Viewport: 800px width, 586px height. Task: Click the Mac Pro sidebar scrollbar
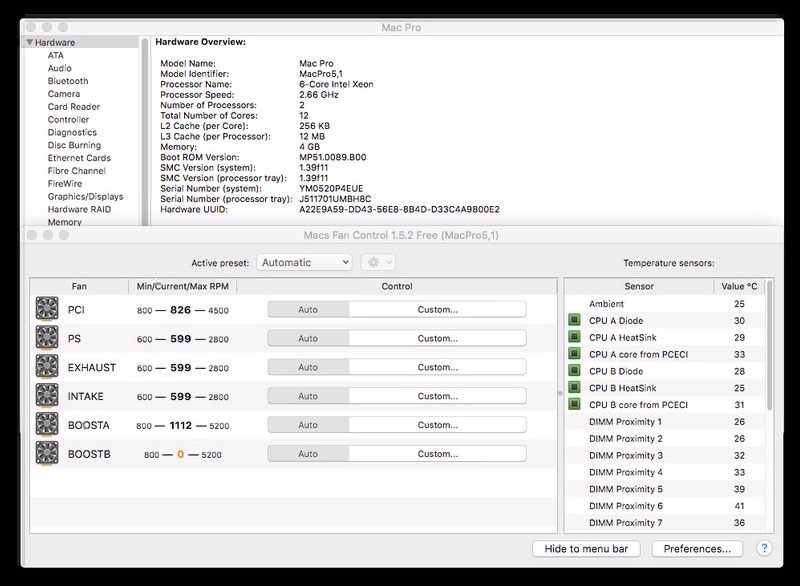click(x=145, y=132)
